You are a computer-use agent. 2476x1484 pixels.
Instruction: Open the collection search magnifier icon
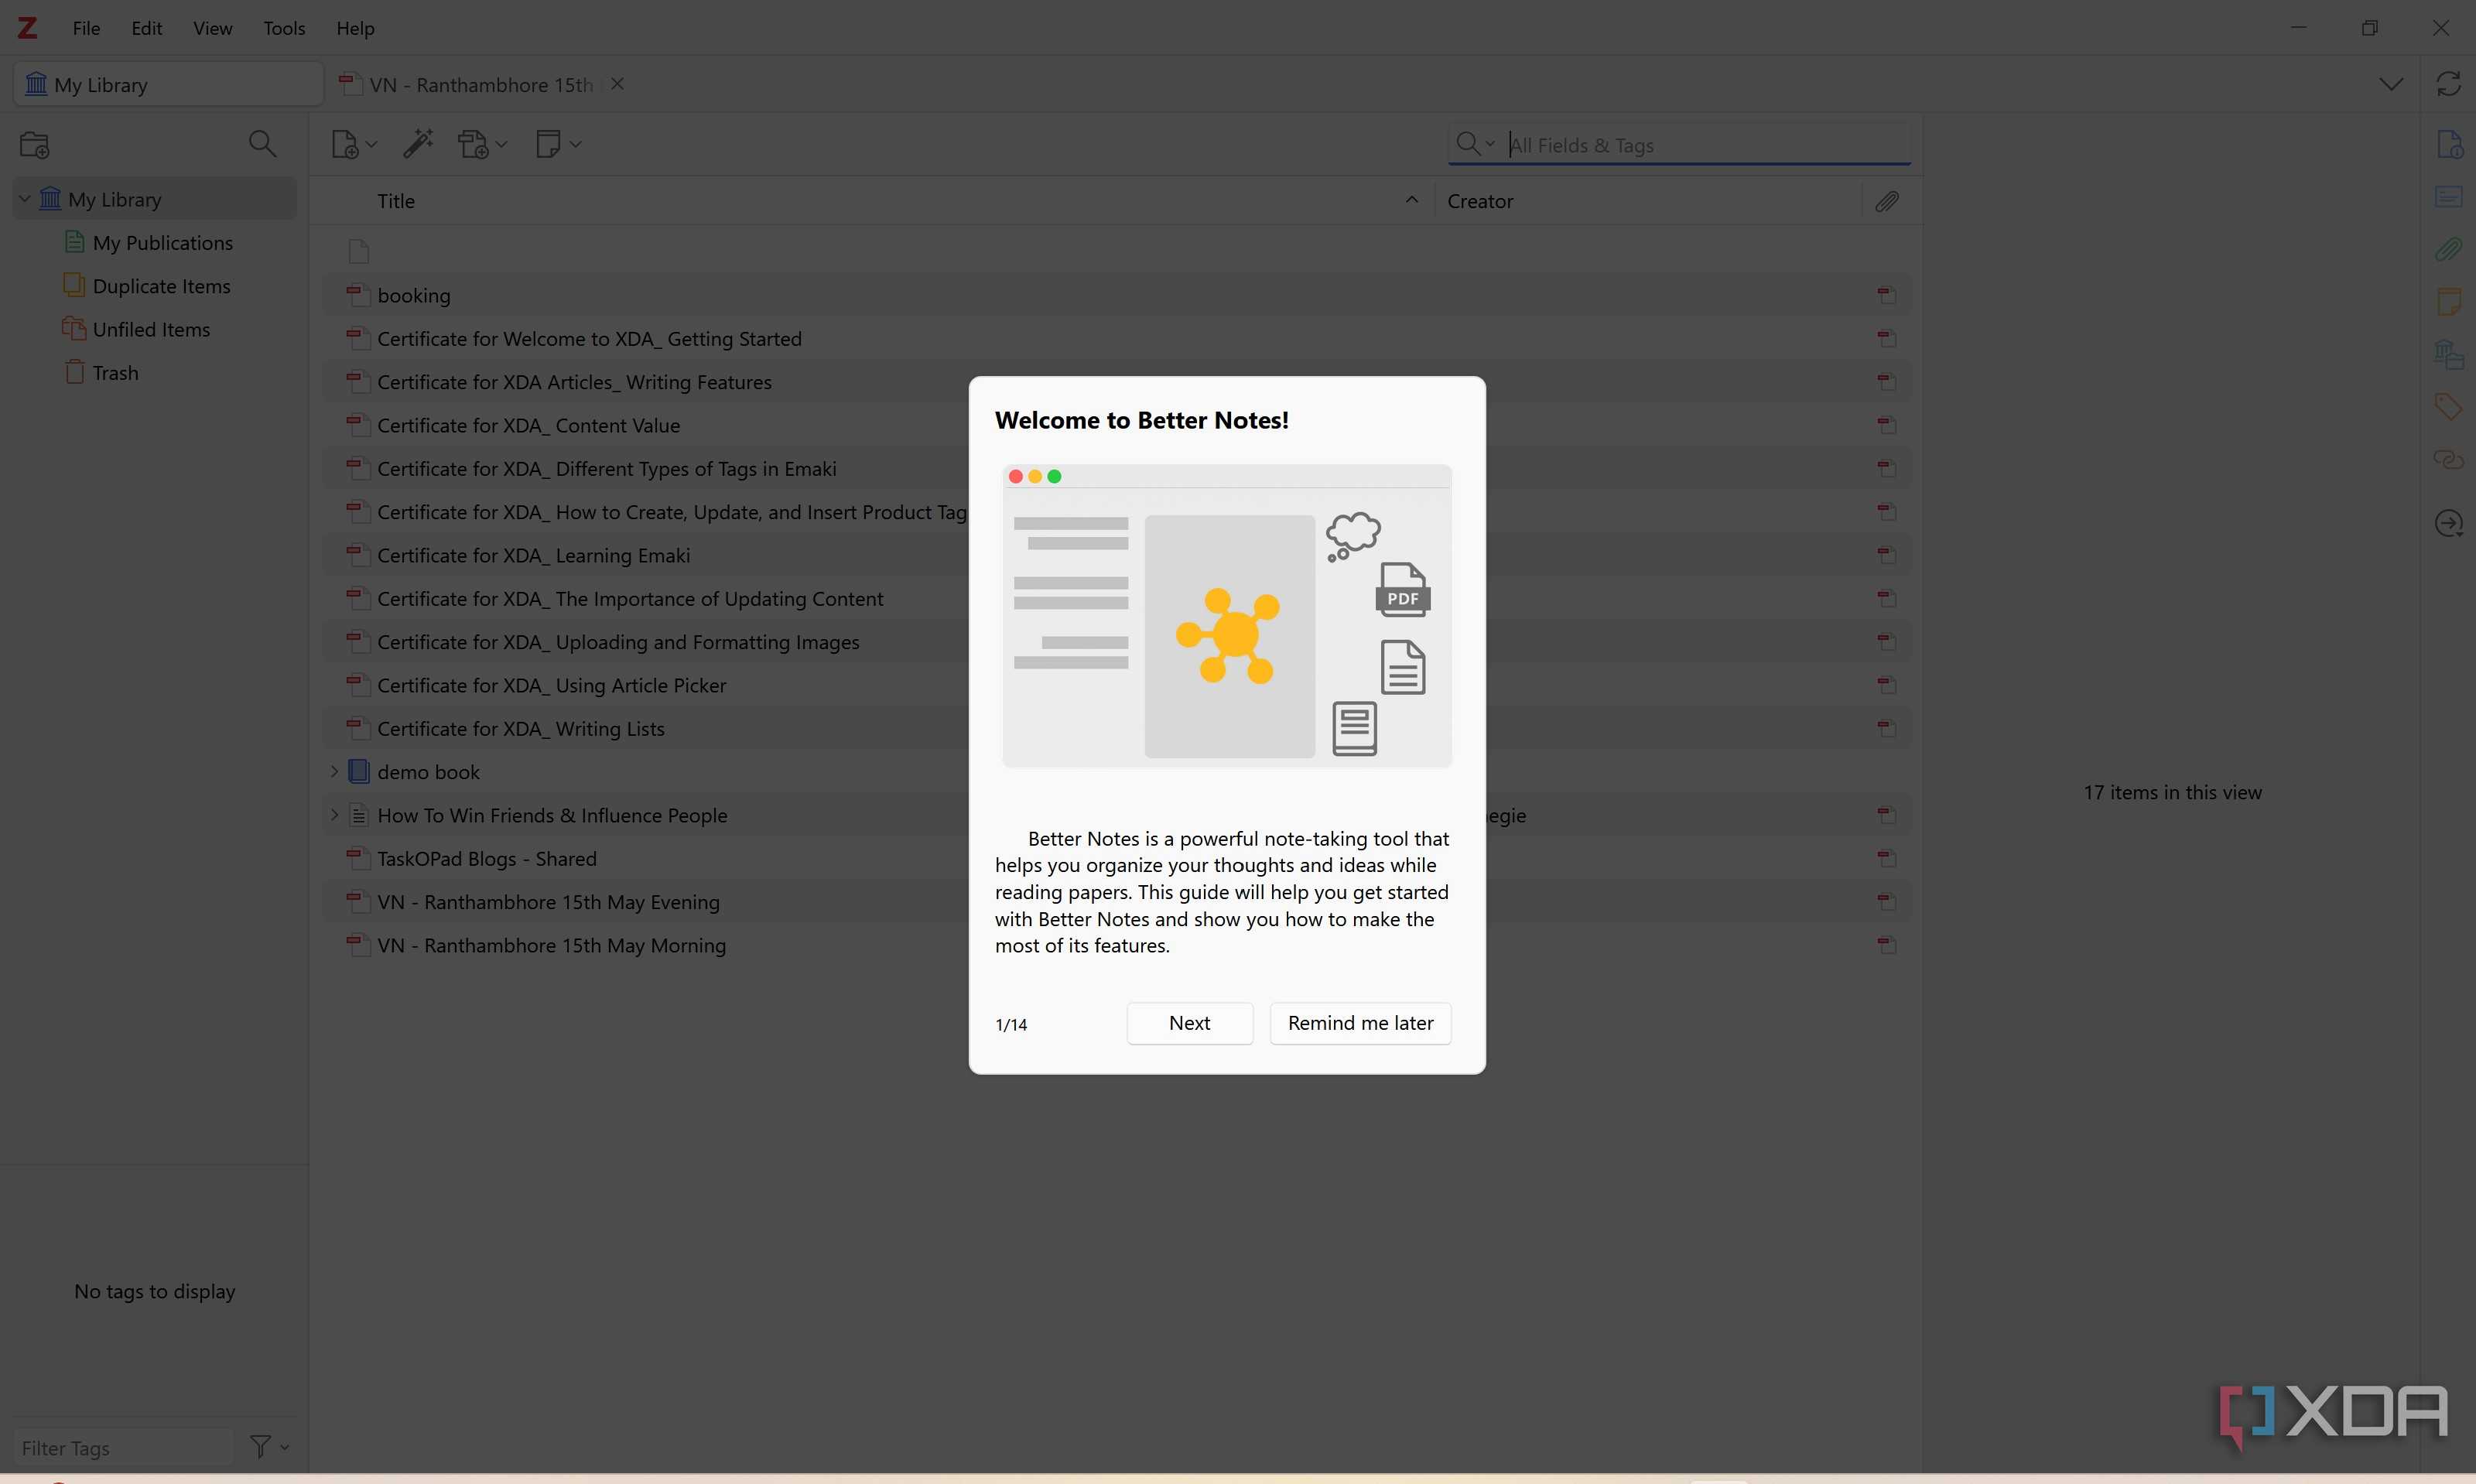pos(262,144)
